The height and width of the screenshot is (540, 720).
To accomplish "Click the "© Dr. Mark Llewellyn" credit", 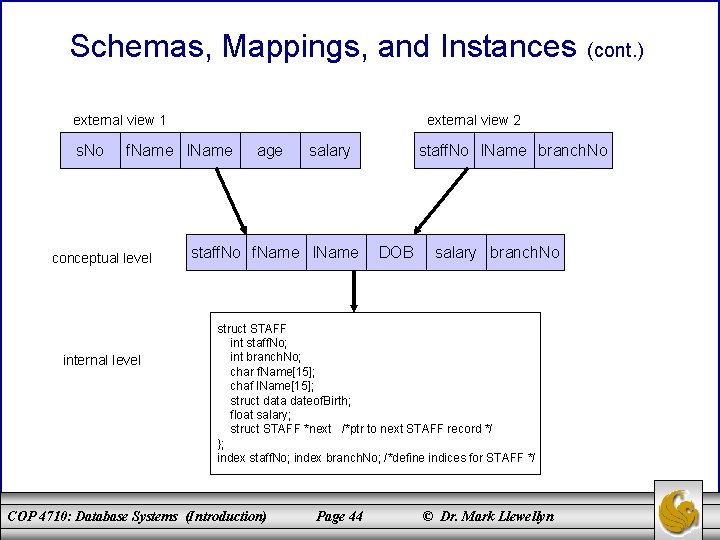I will [488, 516].
